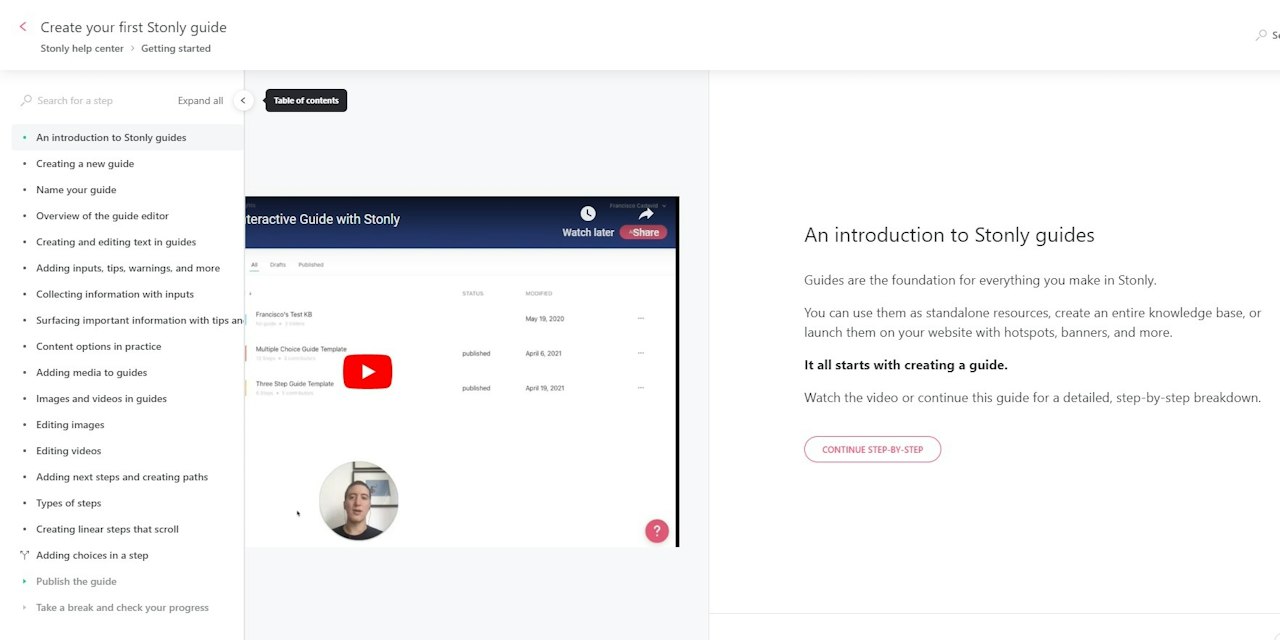Click the search magnifier in step search
This screenshot has height=640, width=1280.
click(26, 100)
